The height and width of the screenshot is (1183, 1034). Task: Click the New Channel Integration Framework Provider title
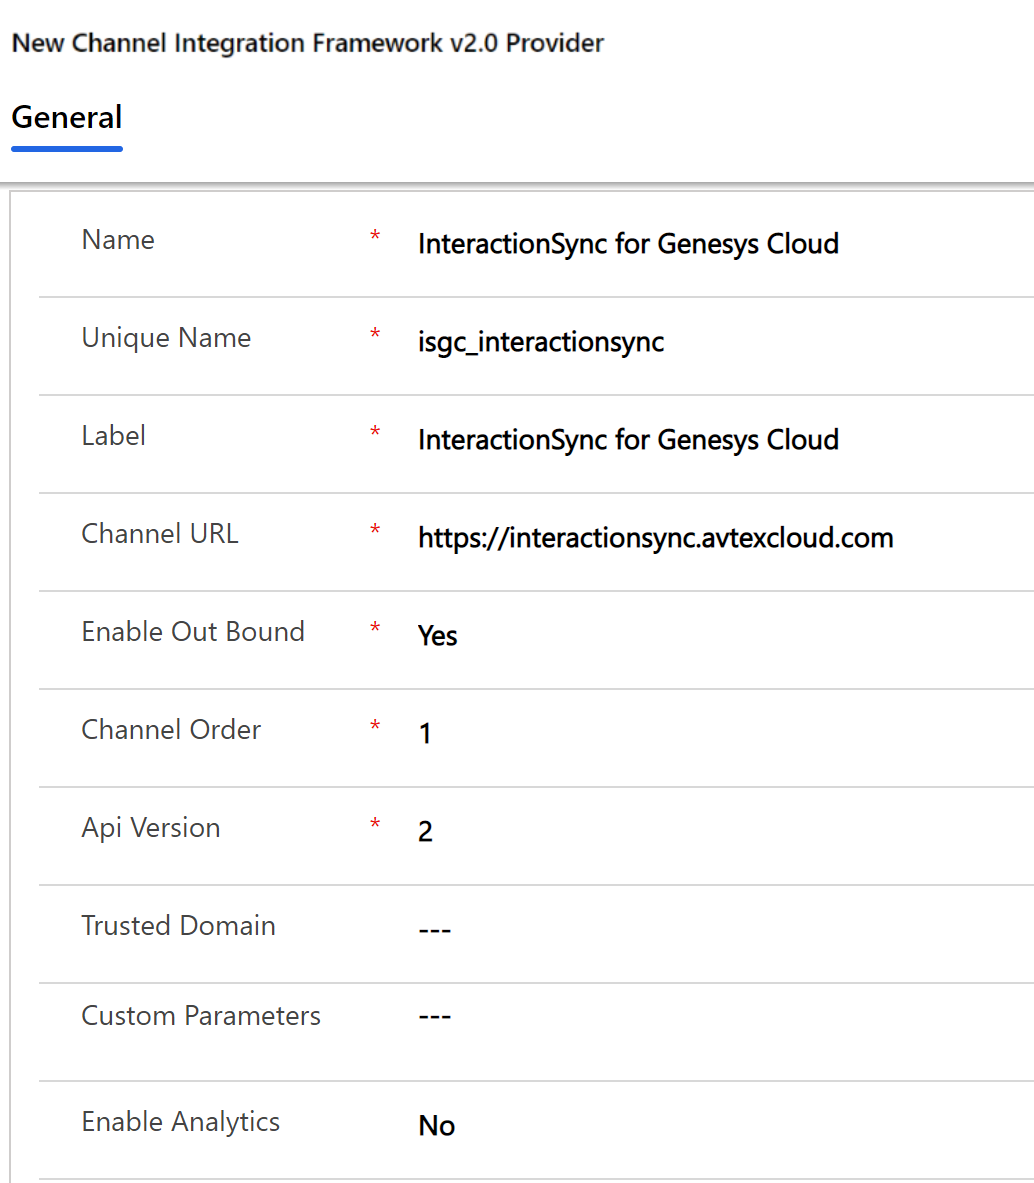(308, 43)
